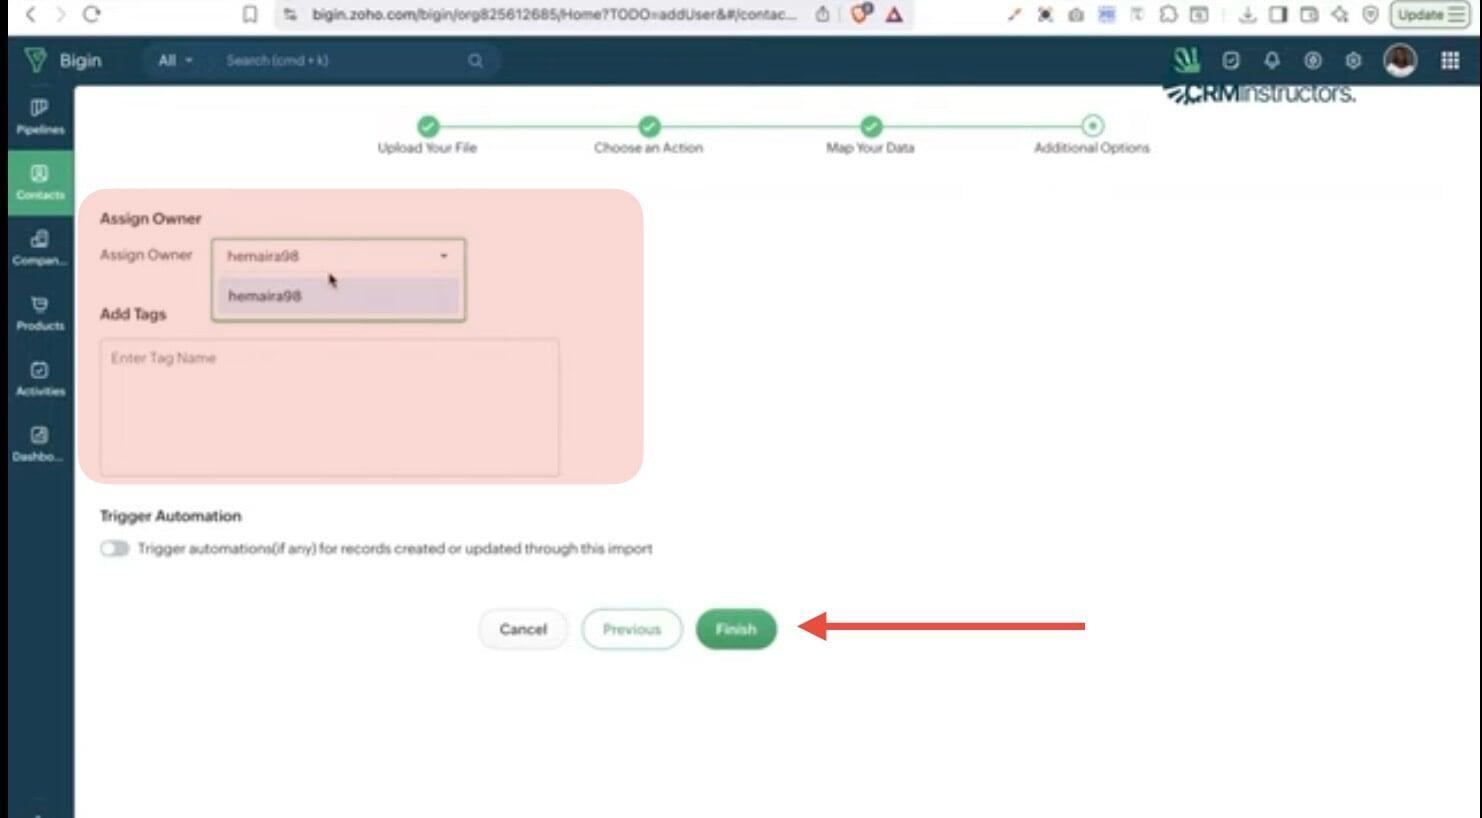Open Pipelines in the left sidebar

point(40,116)
